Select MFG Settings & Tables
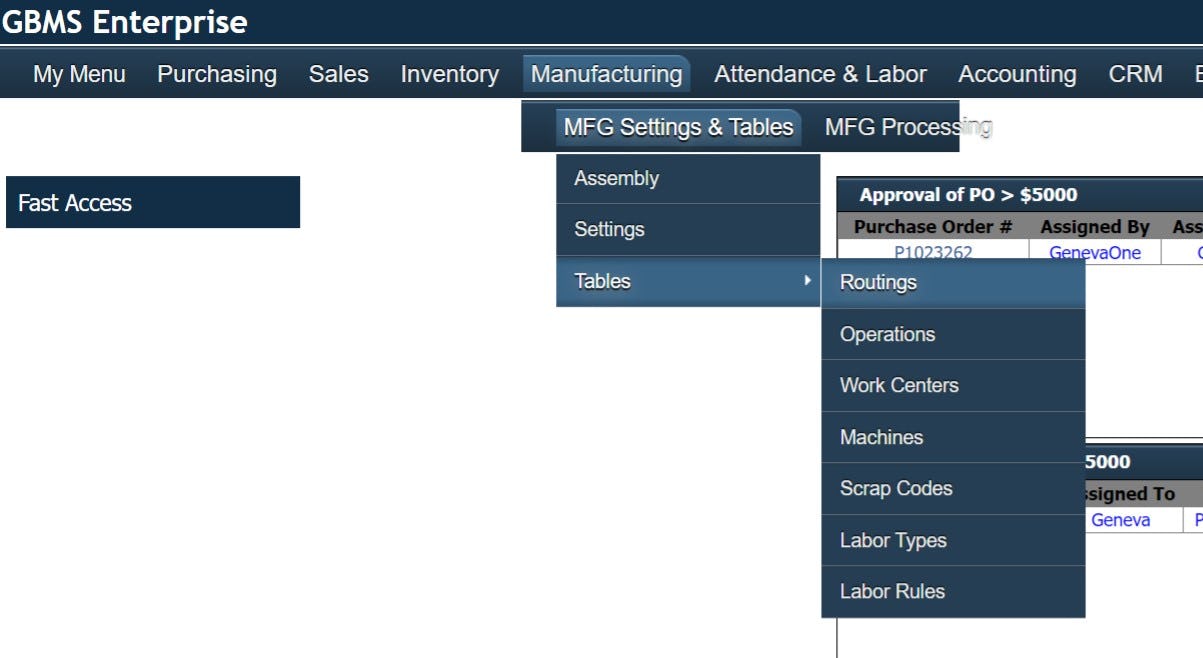This screenshot has height=658, width=1203. 678,127
